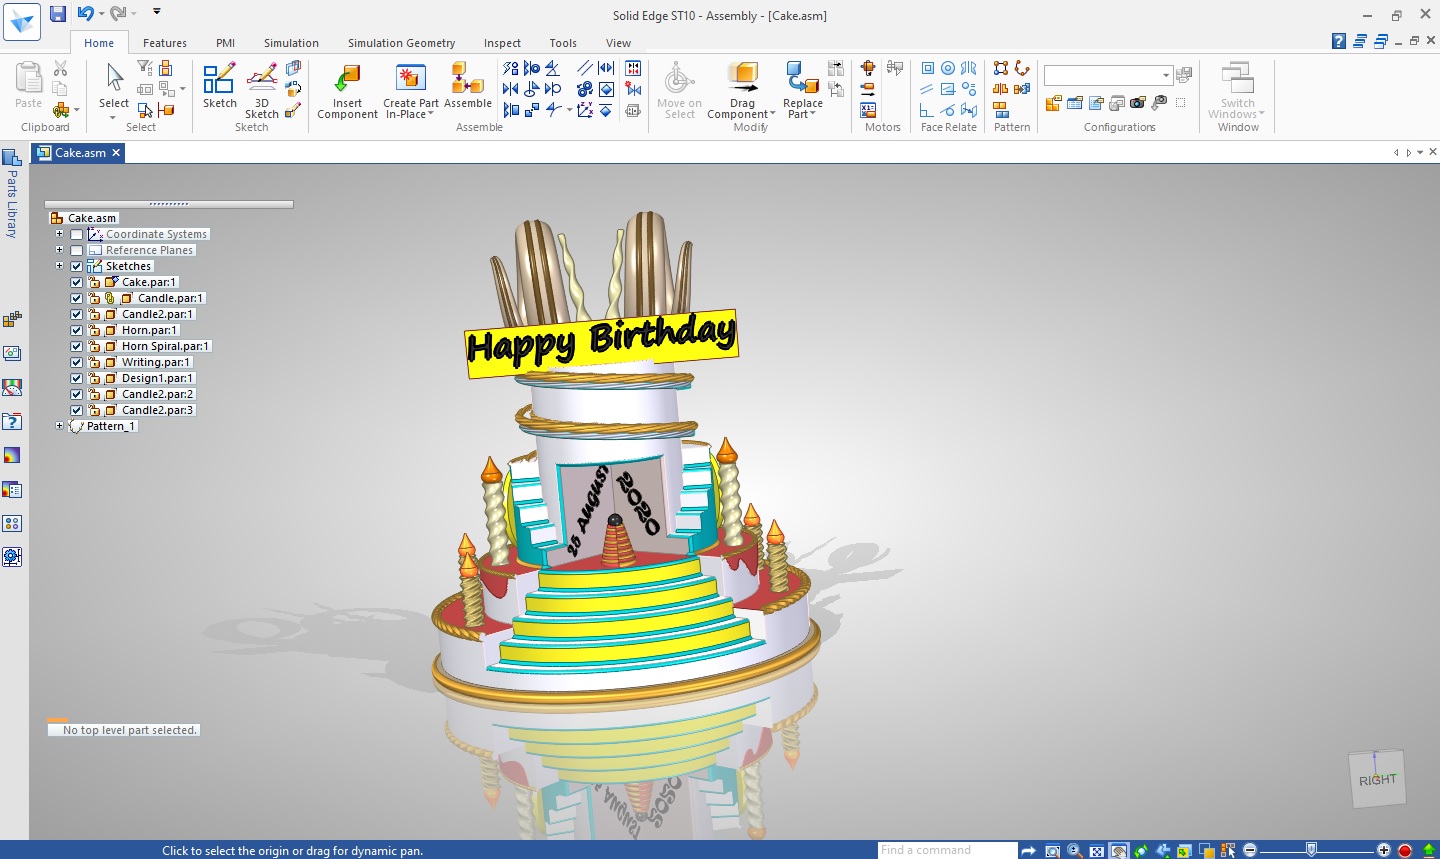Click the 3D Sketch tool
Viewport: 1440px width, 859px height.
[x=261, y=80]
